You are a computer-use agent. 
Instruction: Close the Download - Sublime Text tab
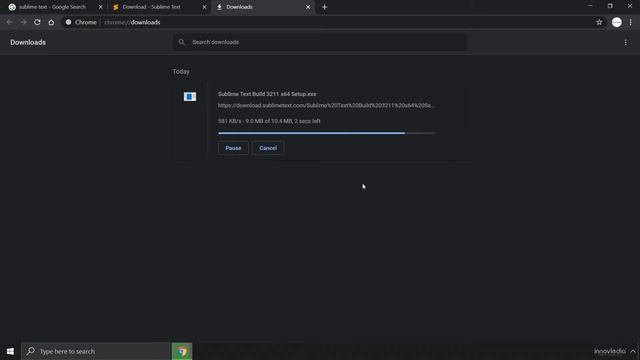point(204,7)
